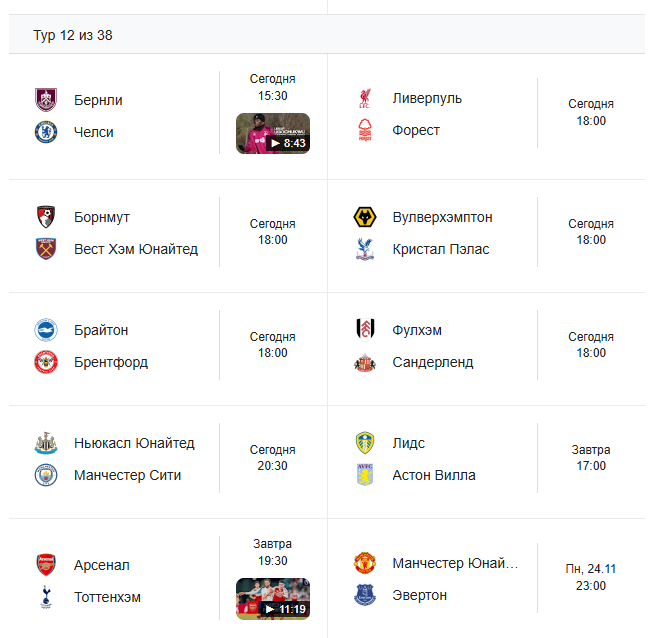Click the Brentford bee crest

click(46, 362)
